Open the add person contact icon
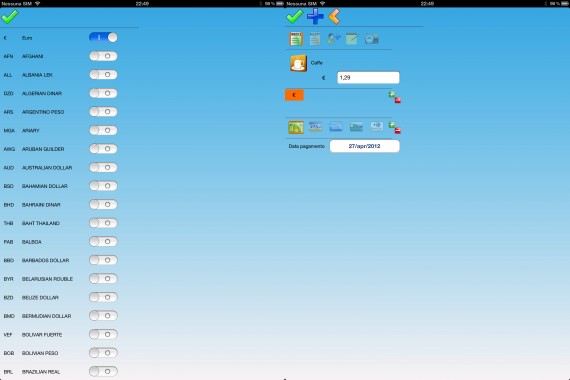Image resolution: width=570 pixels, height=380 pixels. point(334,39)
